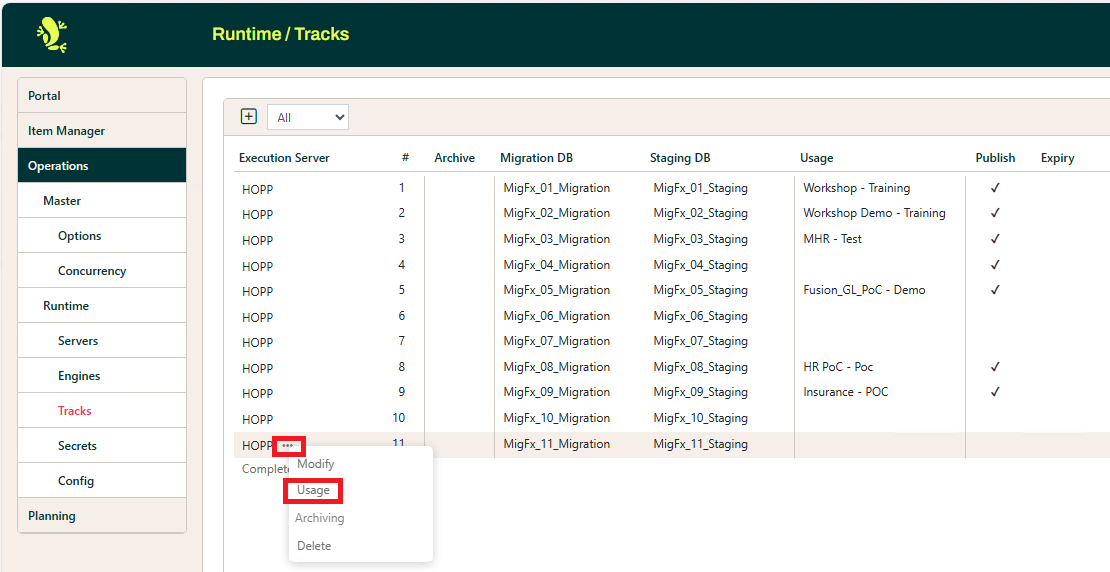Open Tracks sidebar entry

point(102,411)
